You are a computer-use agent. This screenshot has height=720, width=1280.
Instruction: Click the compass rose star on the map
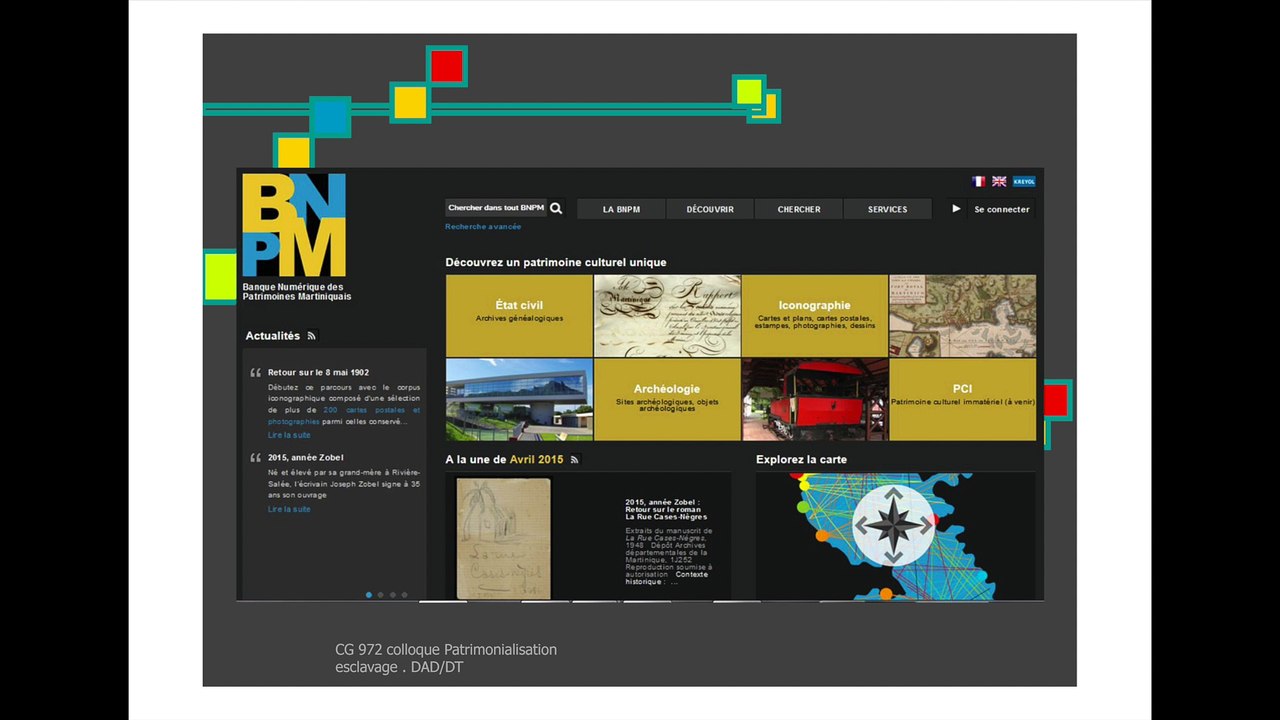click(x=893, y=525)
